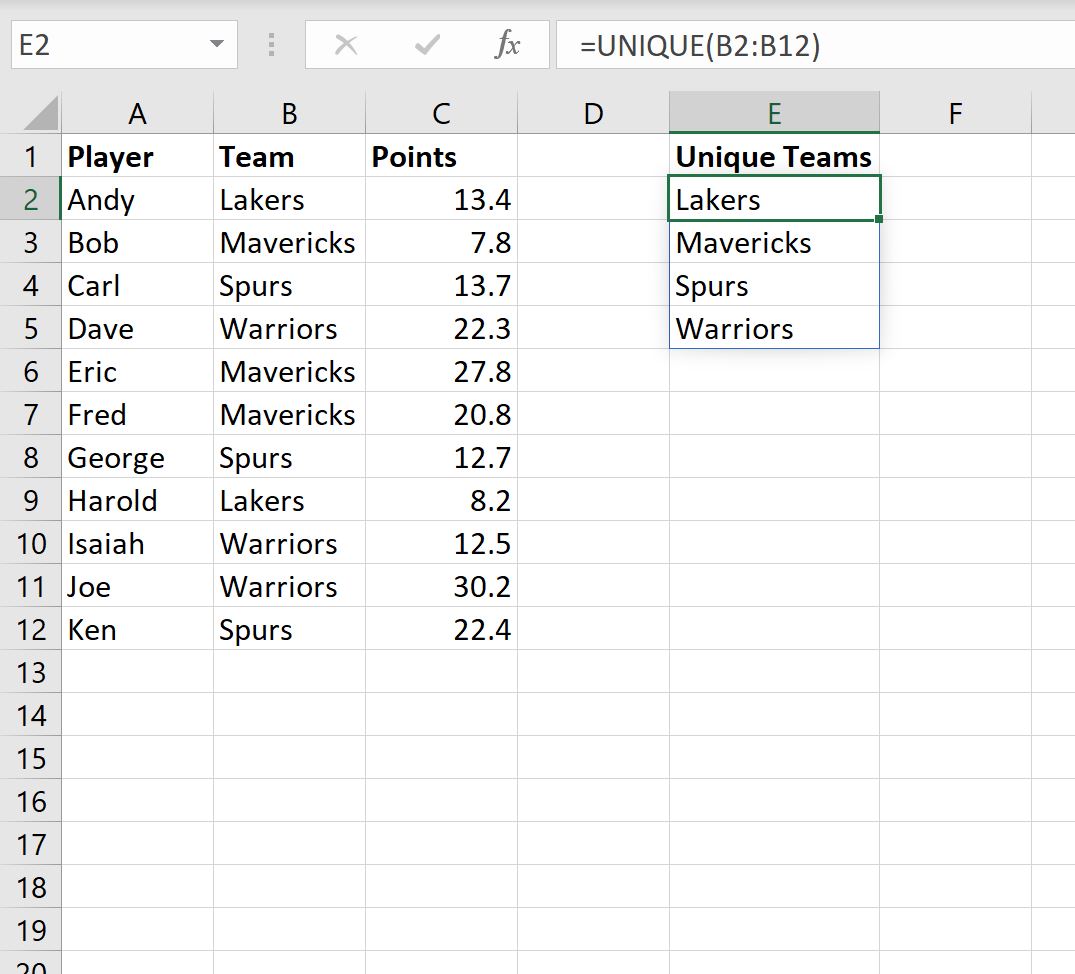Click the Cancel (X) formula bar icon
The width and height of the screenshot is (1075, 974).
point(346,45)
